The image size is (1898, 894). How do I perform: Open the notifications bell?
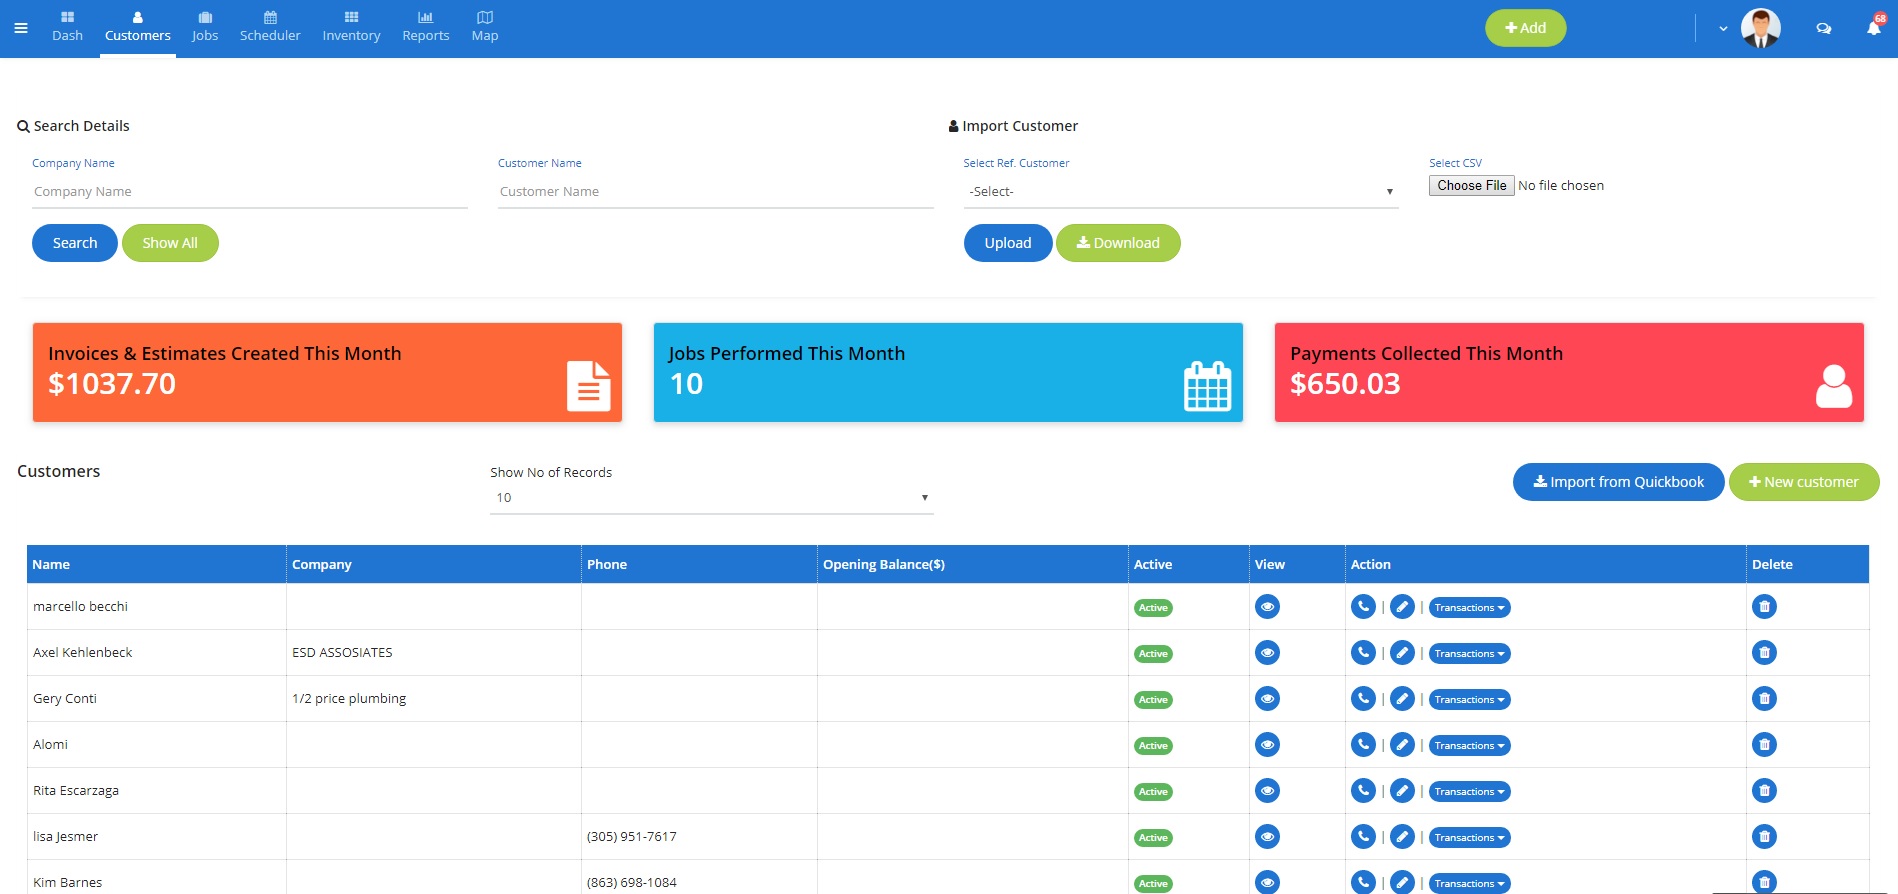point(1874,27)
